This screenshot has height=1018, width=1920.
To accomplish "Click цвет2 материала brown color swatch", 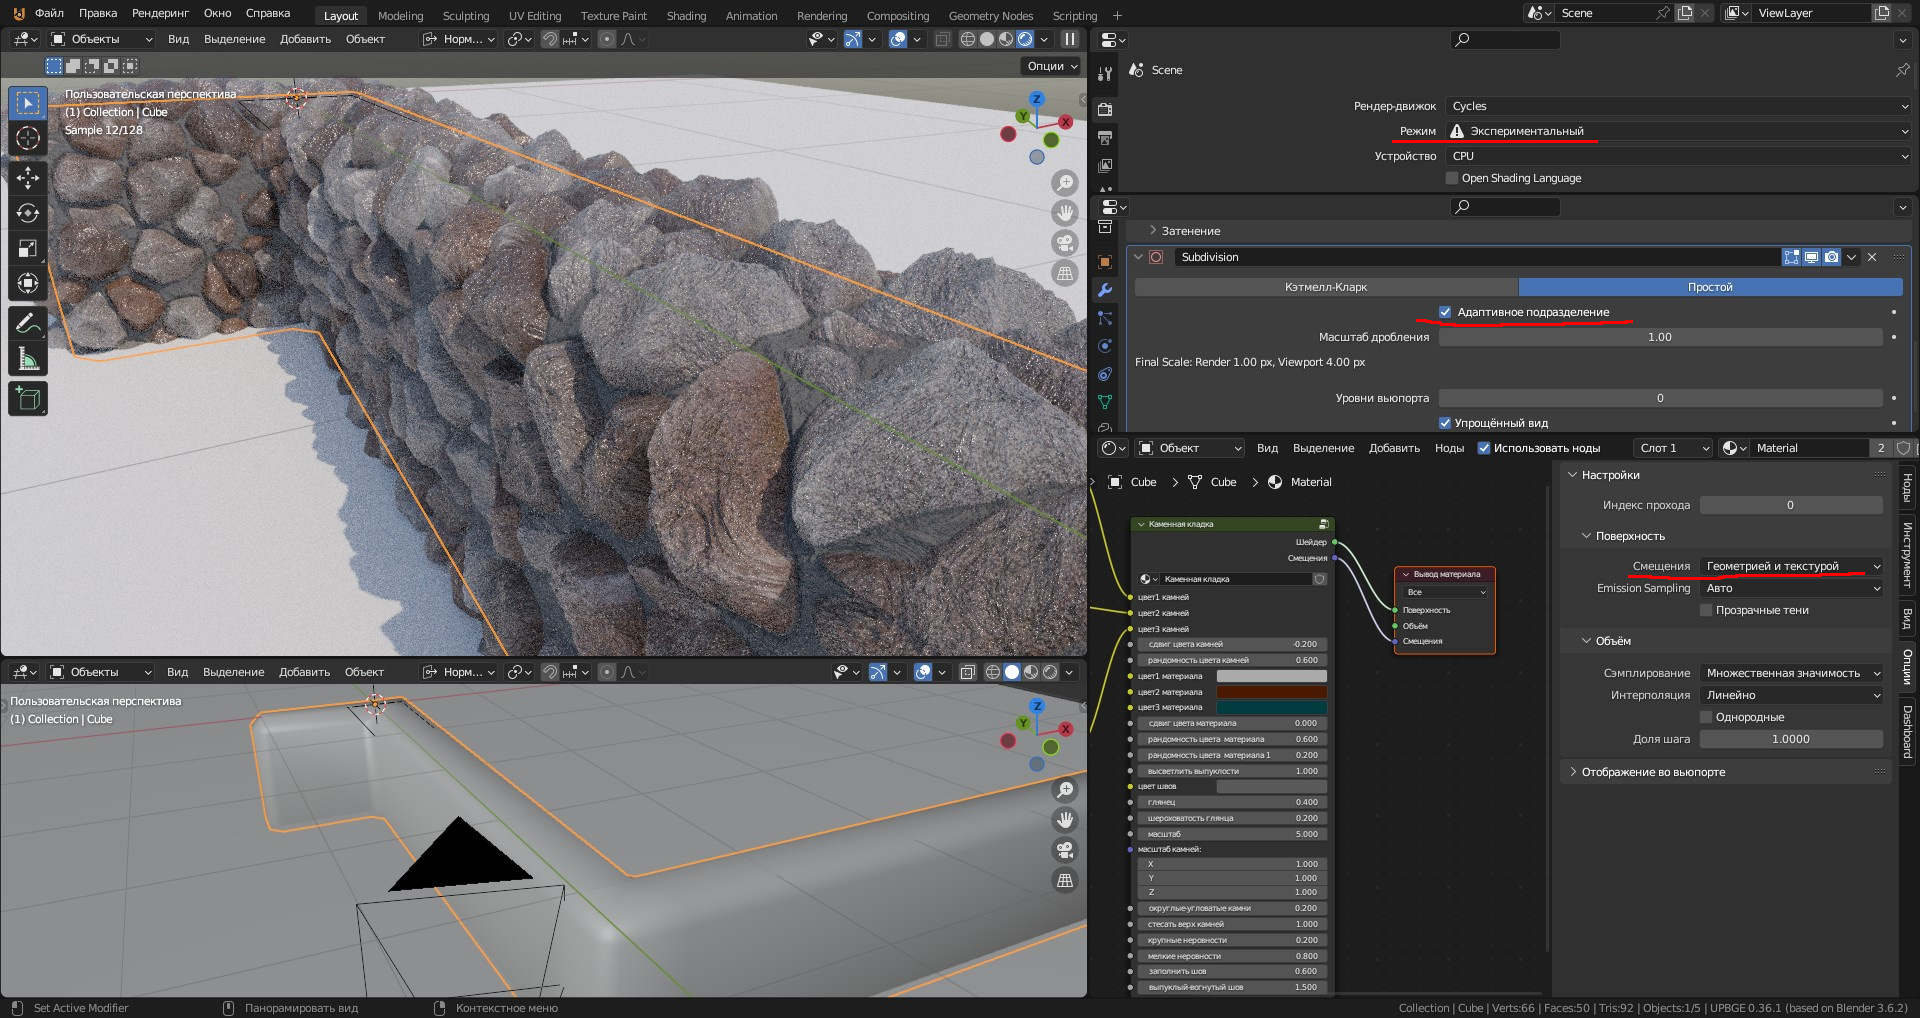I will (1271, 692).
